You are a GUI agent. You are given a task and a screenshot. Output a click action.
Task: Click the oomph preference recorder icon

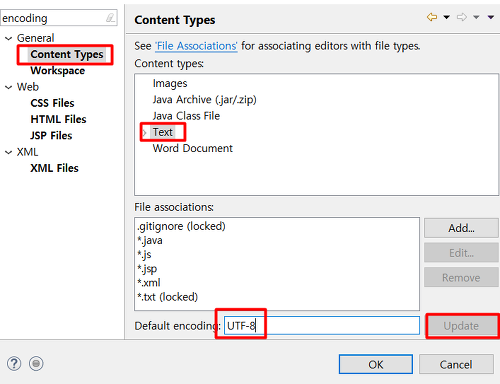[x=36, y=364]
